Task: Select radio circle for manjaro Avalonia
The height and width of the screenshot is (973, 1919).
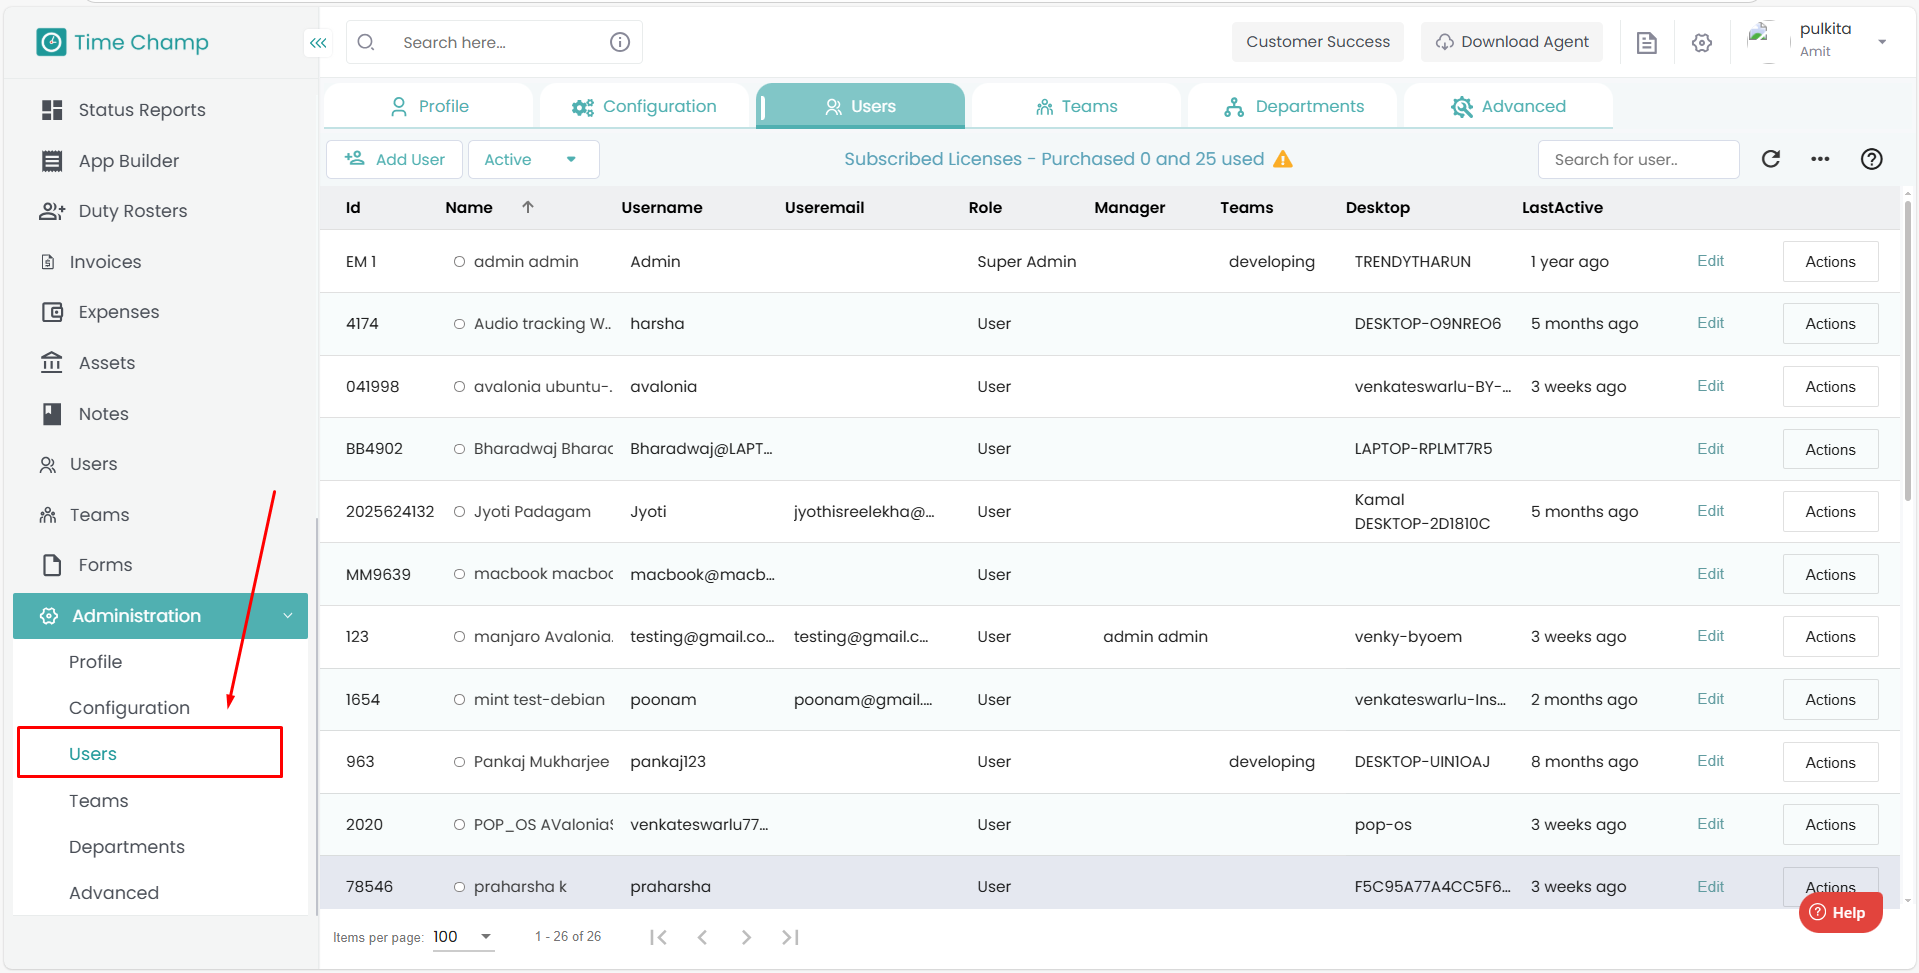Action: pyautogui.click(x=459, y=637)
